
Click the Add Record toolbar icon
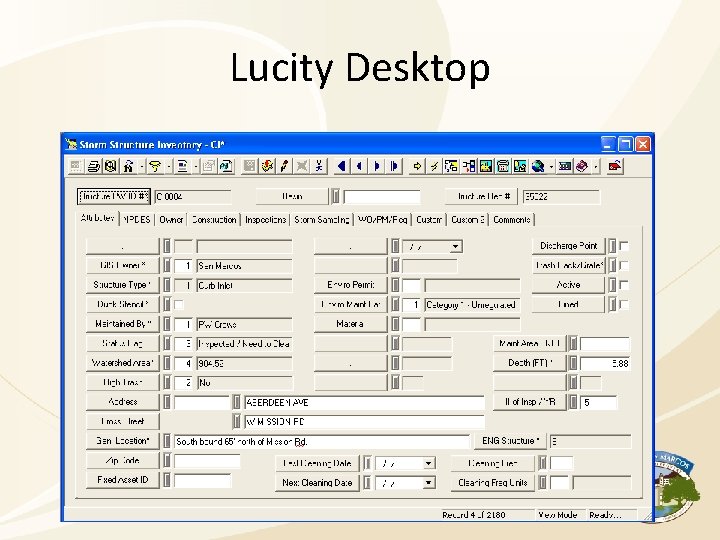[x=267, y=166]
